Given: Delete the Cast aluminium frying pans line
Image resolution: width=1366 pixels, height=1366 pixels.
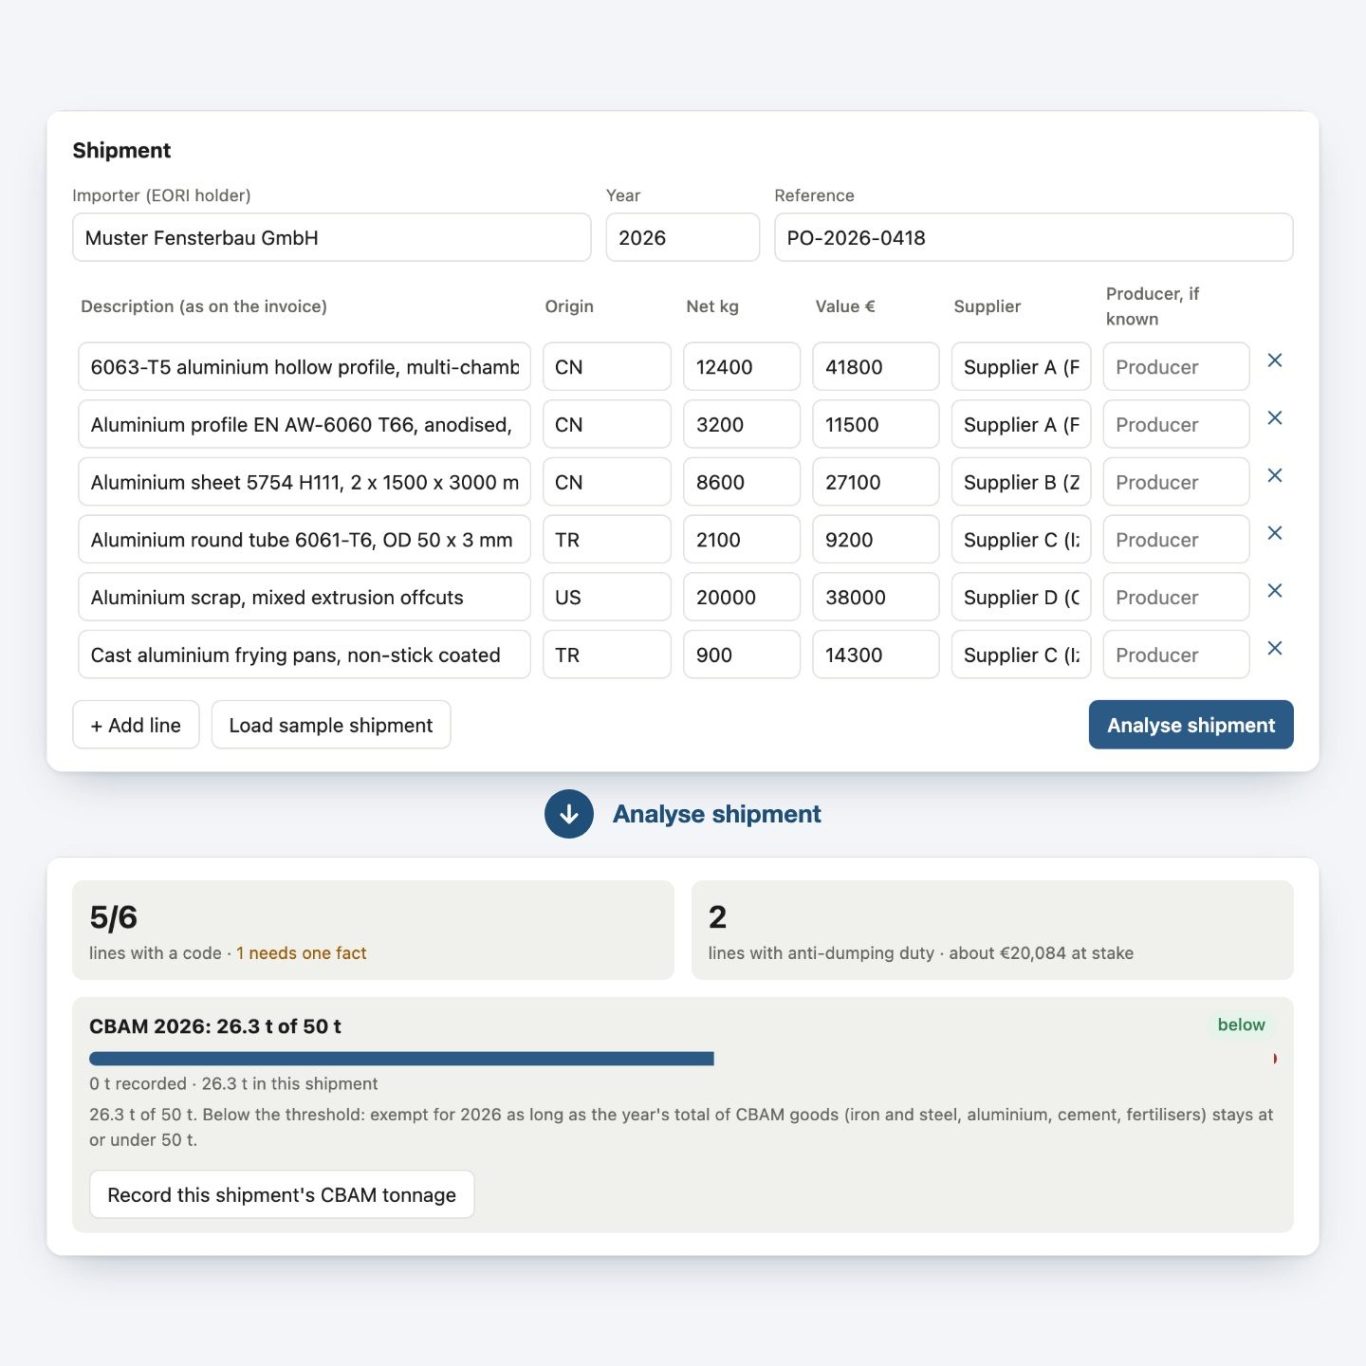Looking at the screenshot, I should (x=1274, y=648).
